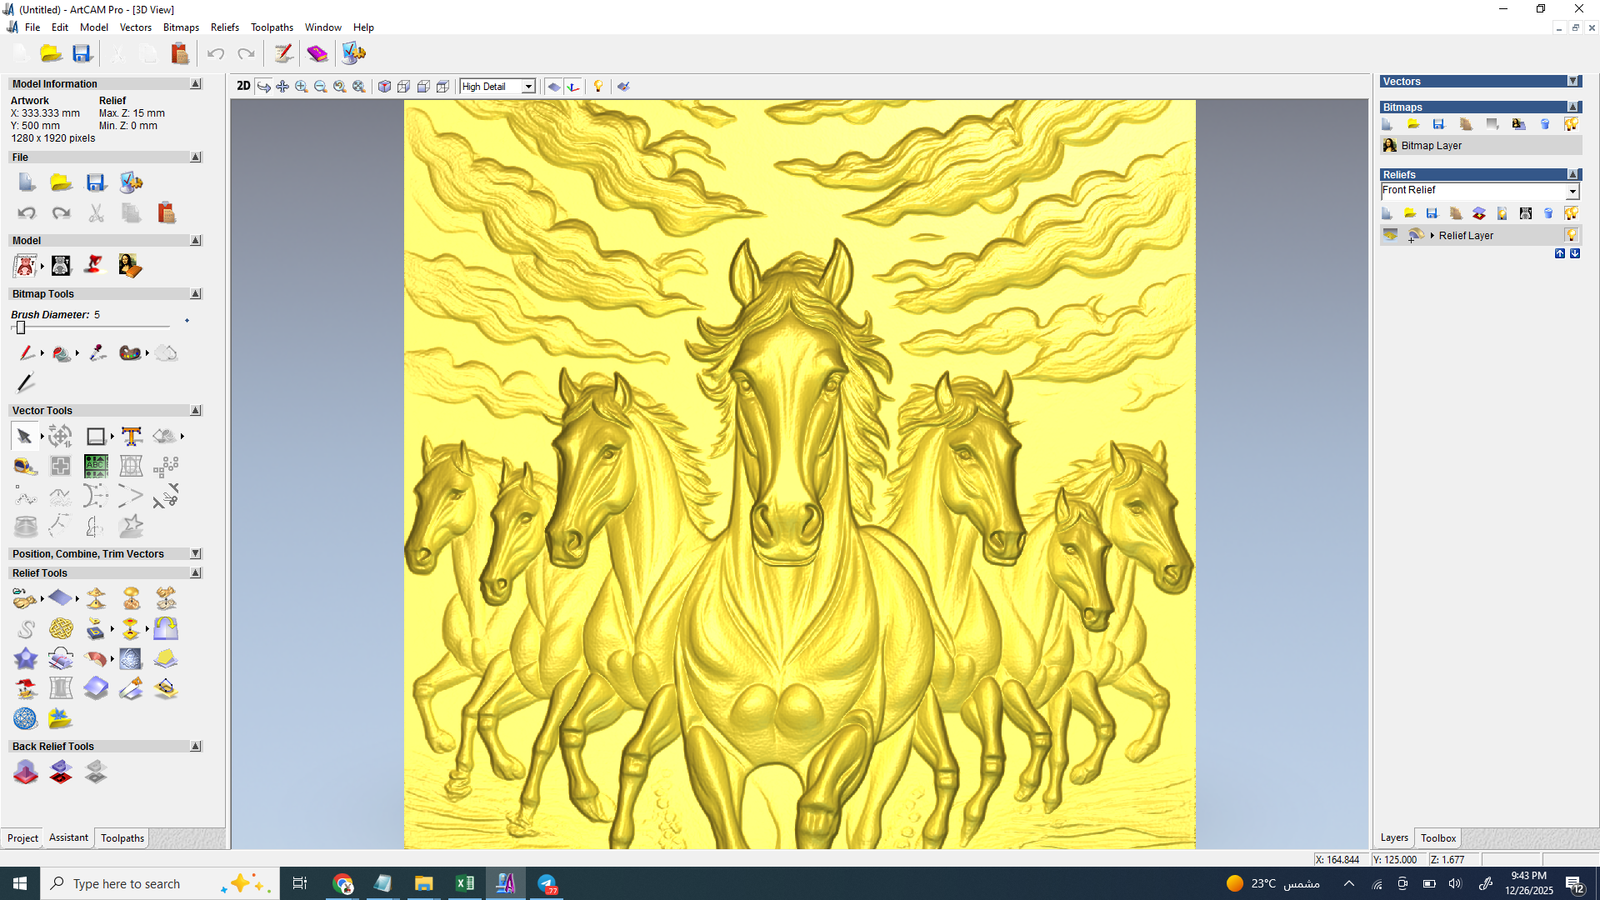
Task: Click the Brush Diameter slider handle
Action: tap(20, 328)
